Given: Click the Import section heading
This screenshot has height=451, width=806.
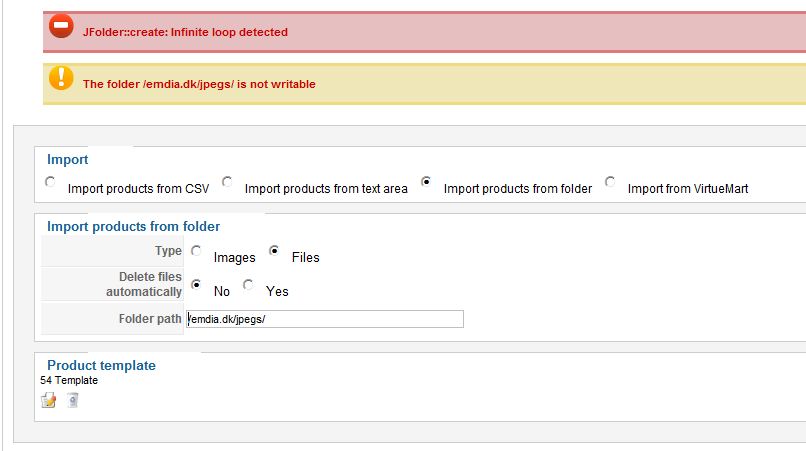Looking at the screenshot, I should tap(67, 159).
